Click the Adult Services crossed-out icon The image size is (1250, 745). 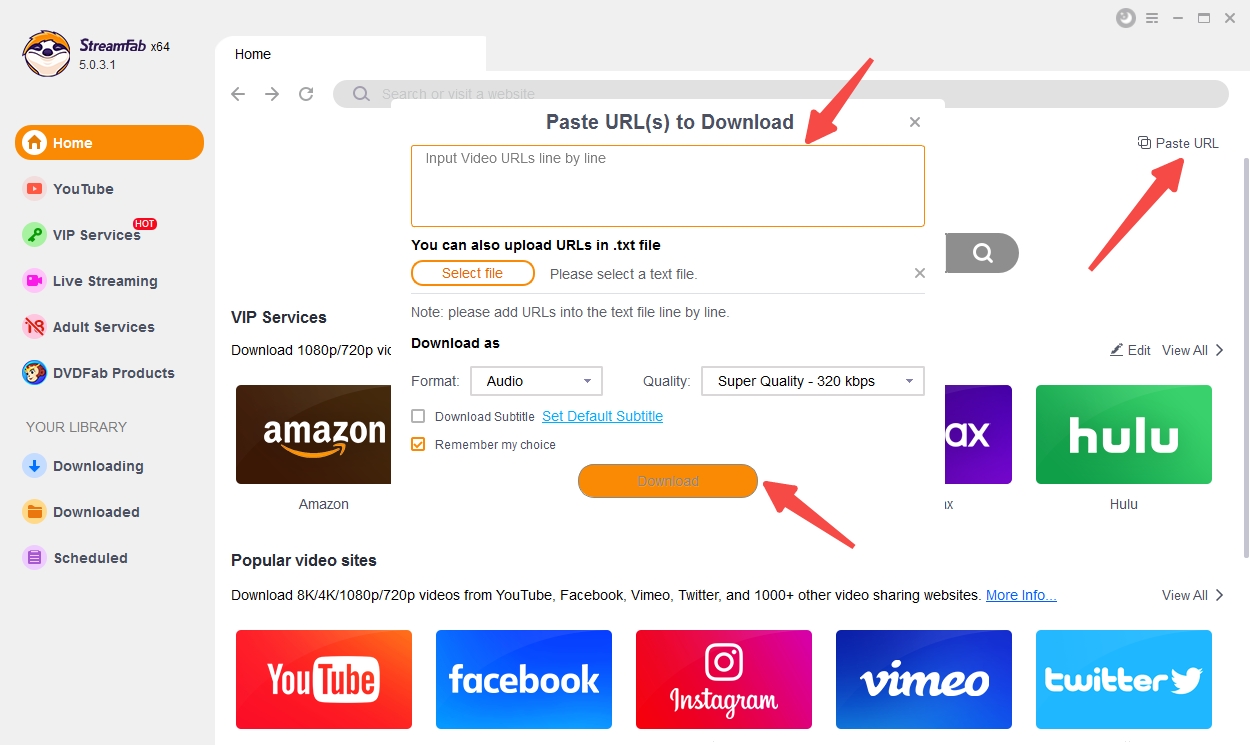35,327
